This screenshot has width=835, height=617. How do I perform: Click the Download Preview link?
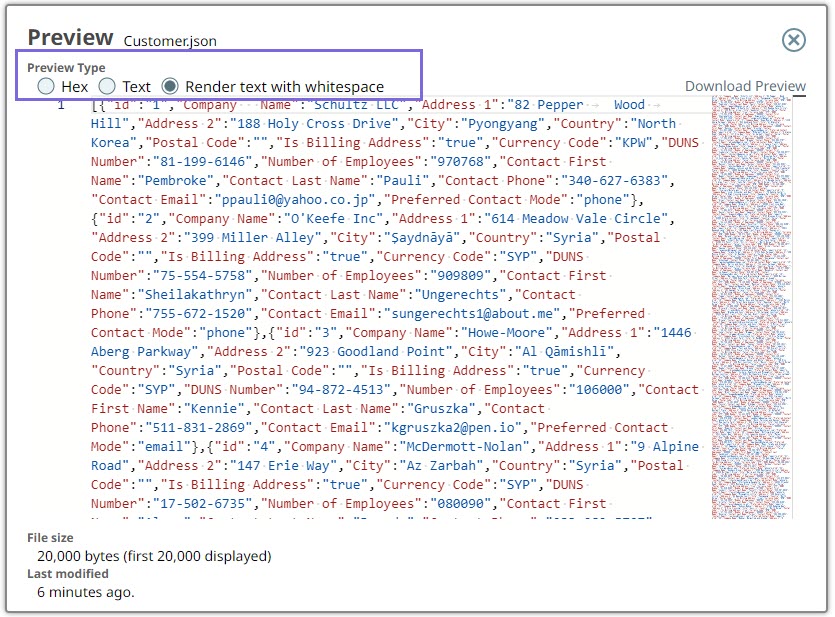(745, 86)
